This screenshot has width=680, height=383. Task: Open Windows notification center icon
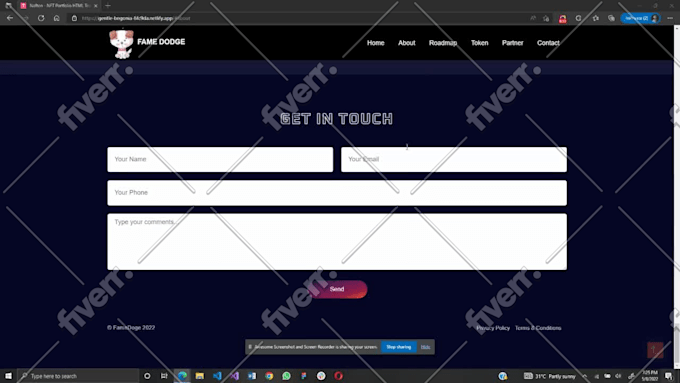click(x=669, y=376)
